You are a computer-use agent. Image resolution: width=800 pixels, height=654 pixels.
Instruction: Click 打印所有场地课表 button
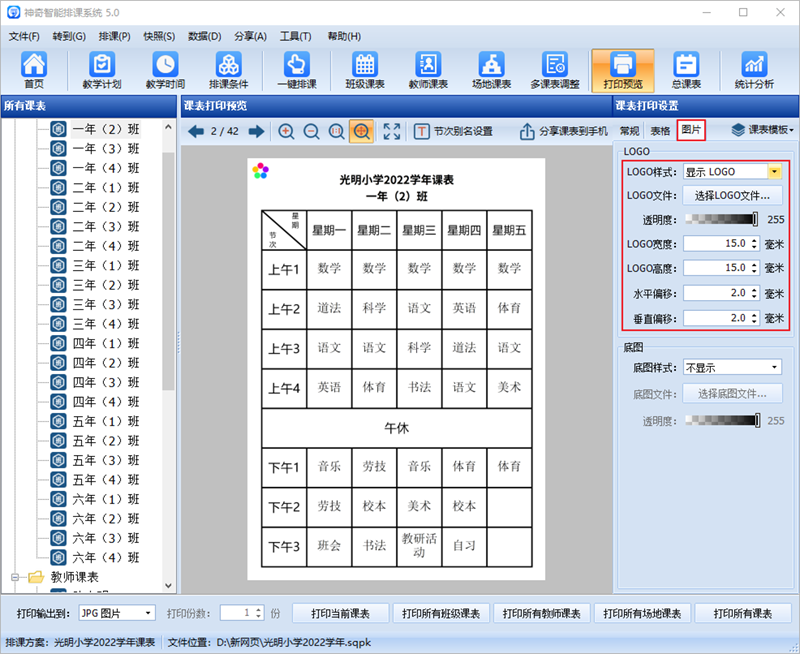[x=642, y=614]
